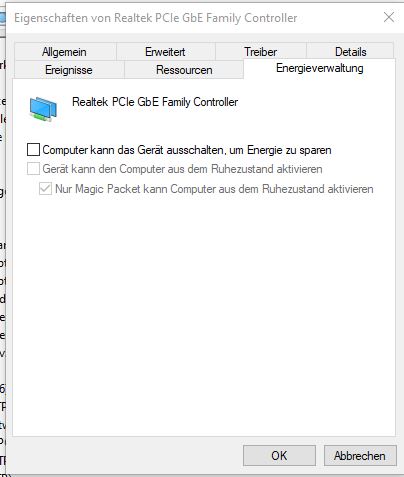Open the Erweitert tab
This screenshot has height=477, width=404.
[166, 52]
